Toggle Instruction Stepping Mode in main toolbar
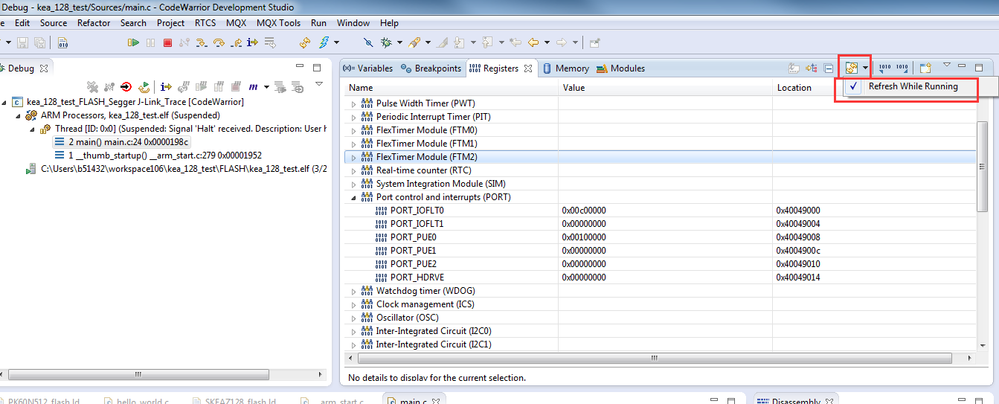Image resolution: width=999 pixels, height=404 pixels. [x=252, y=43]
